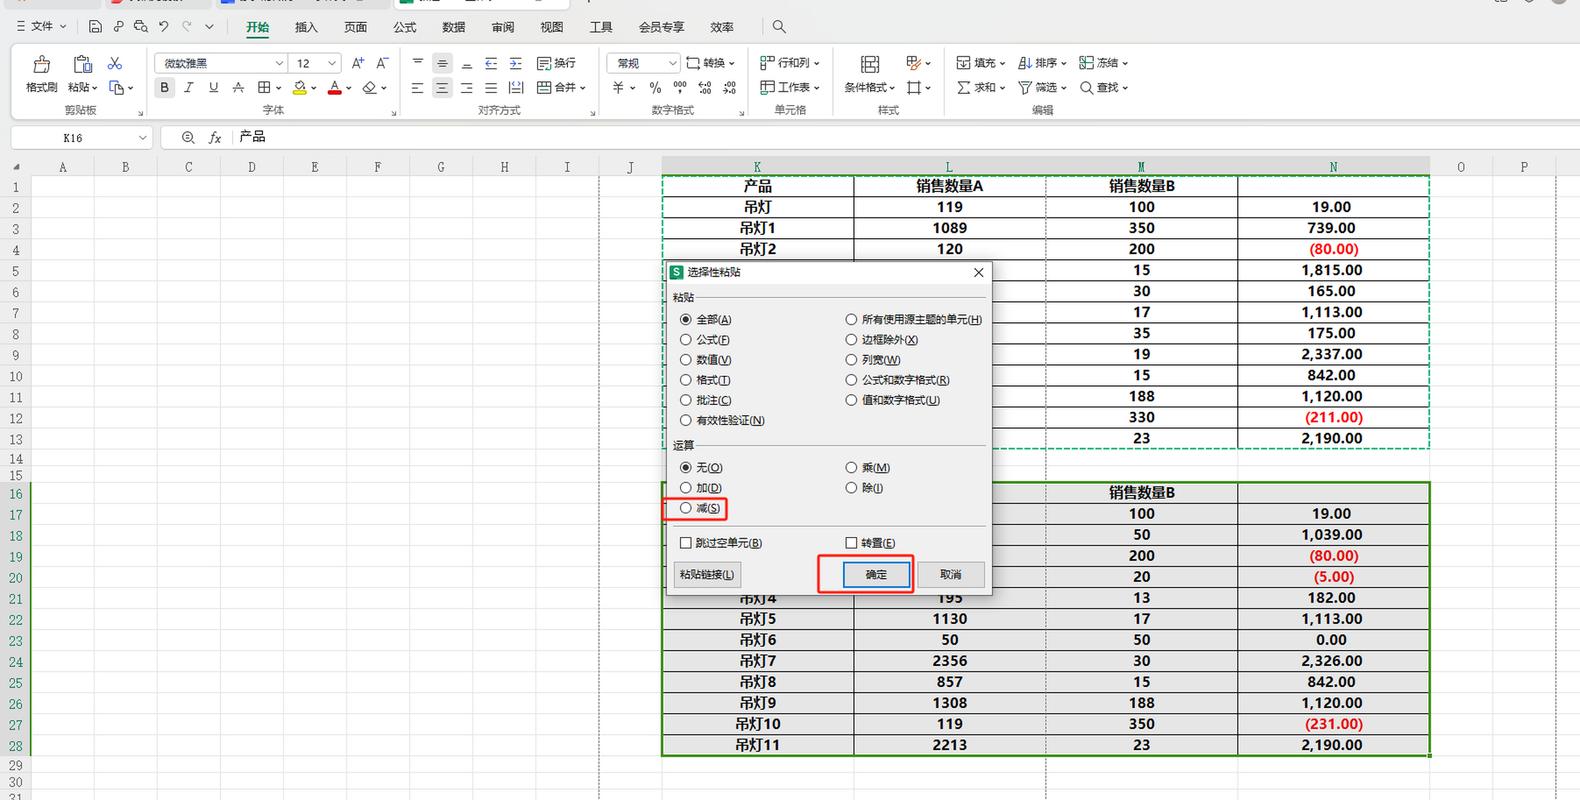Expand the Paste (粘贴) dropdown arrow
Viewport: 1580px width, 800px height.
point(95,88)
